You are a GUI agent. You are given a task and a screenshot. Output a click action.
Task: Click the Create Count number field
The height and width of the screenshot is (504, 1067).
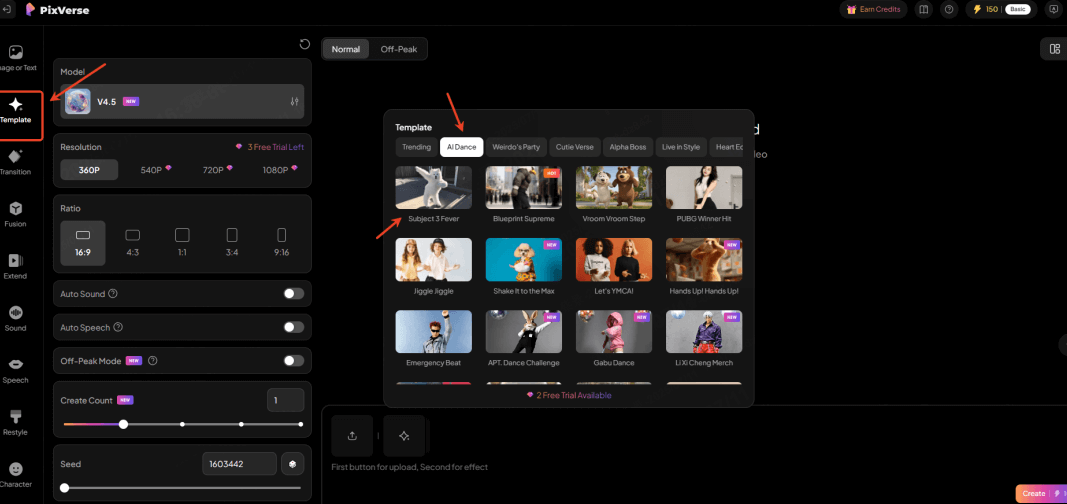coord(286,401)
